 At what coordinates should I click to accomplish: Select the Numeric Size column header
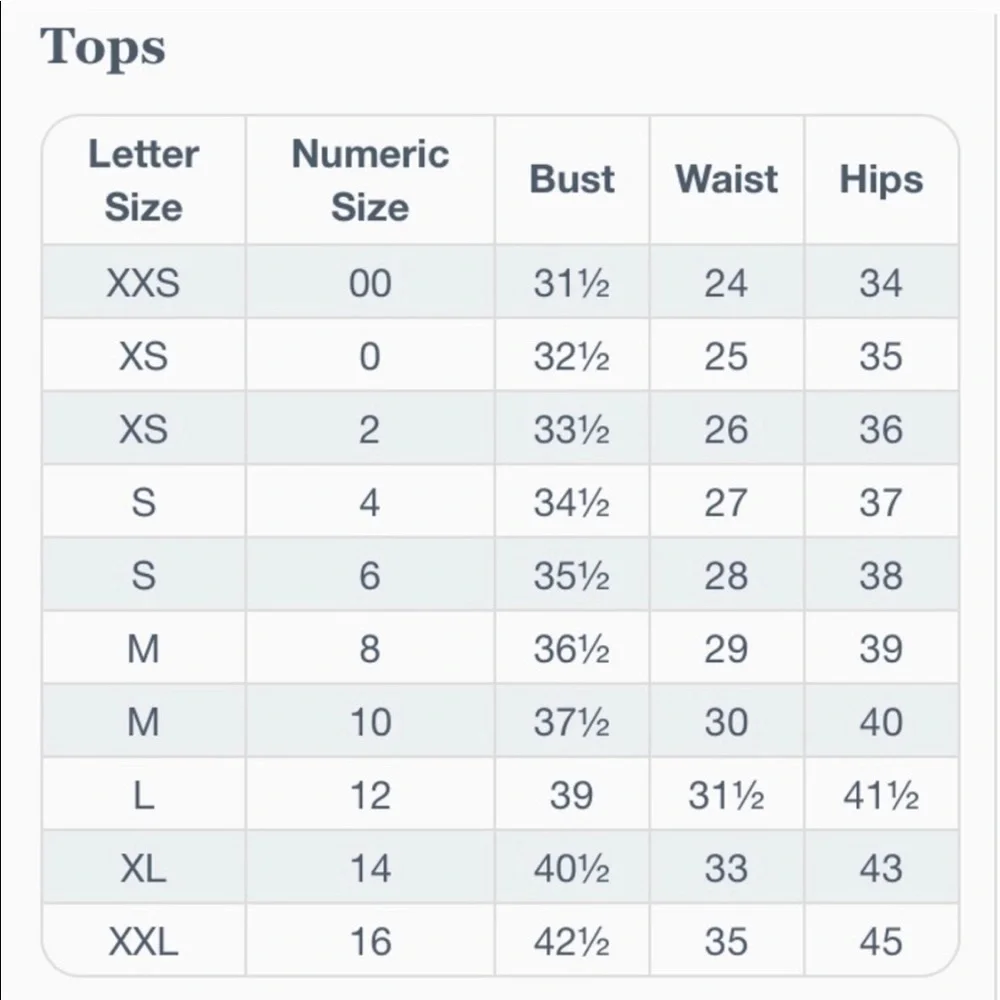pyautogui.click(x=370, y=180)
